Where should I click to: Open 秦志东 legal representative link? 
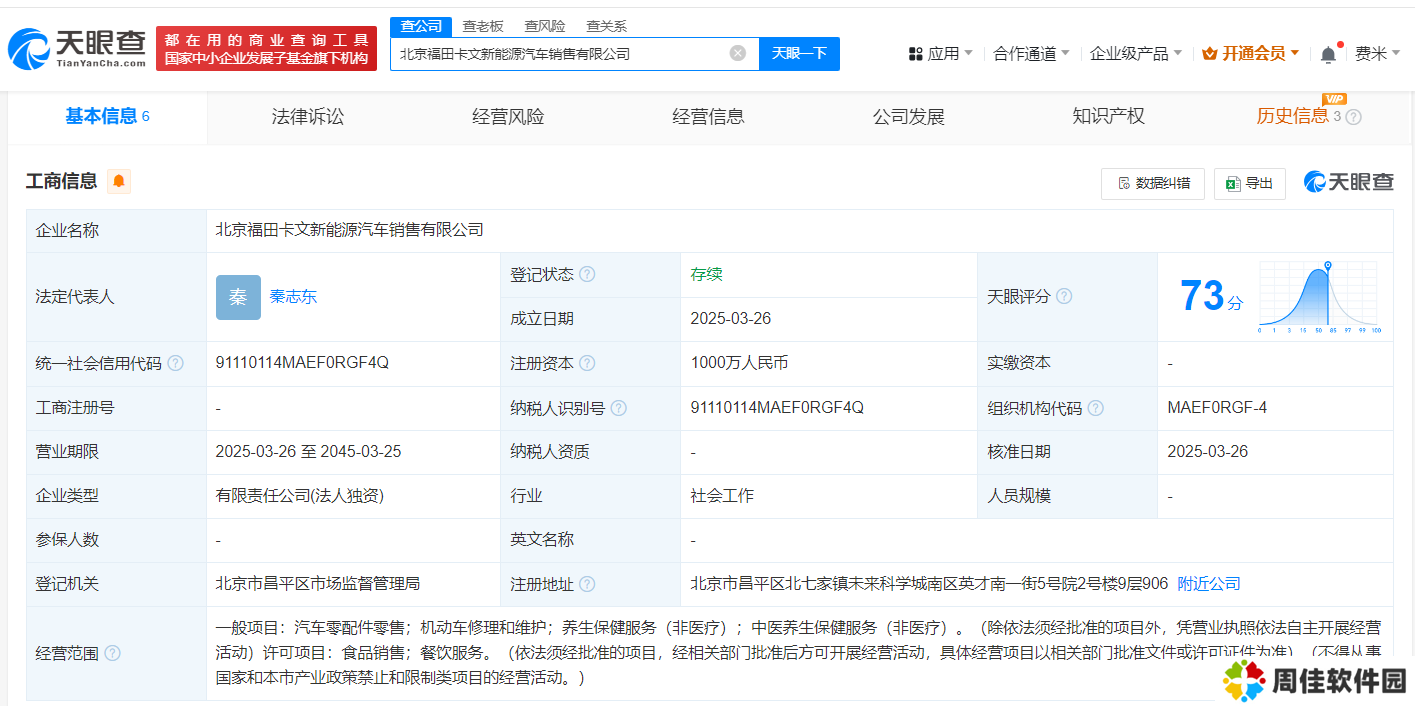[x=293, y=297]
